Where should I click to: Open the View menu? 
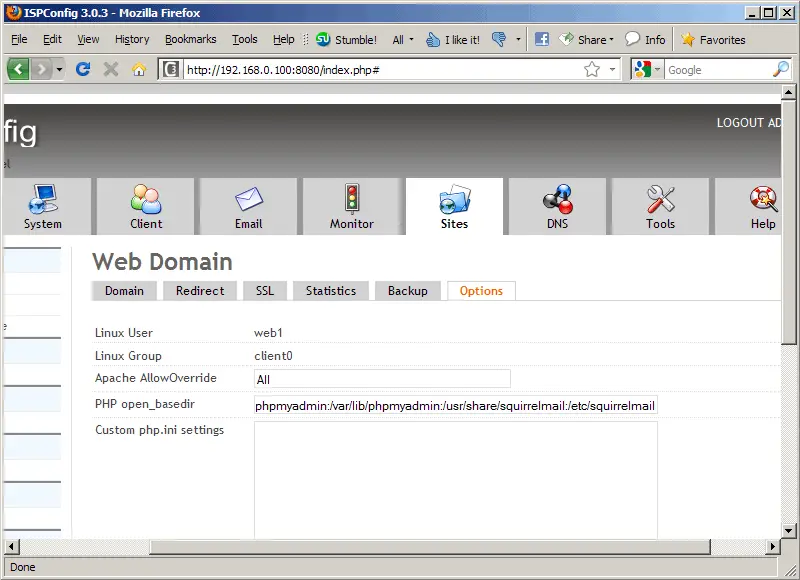88,39
